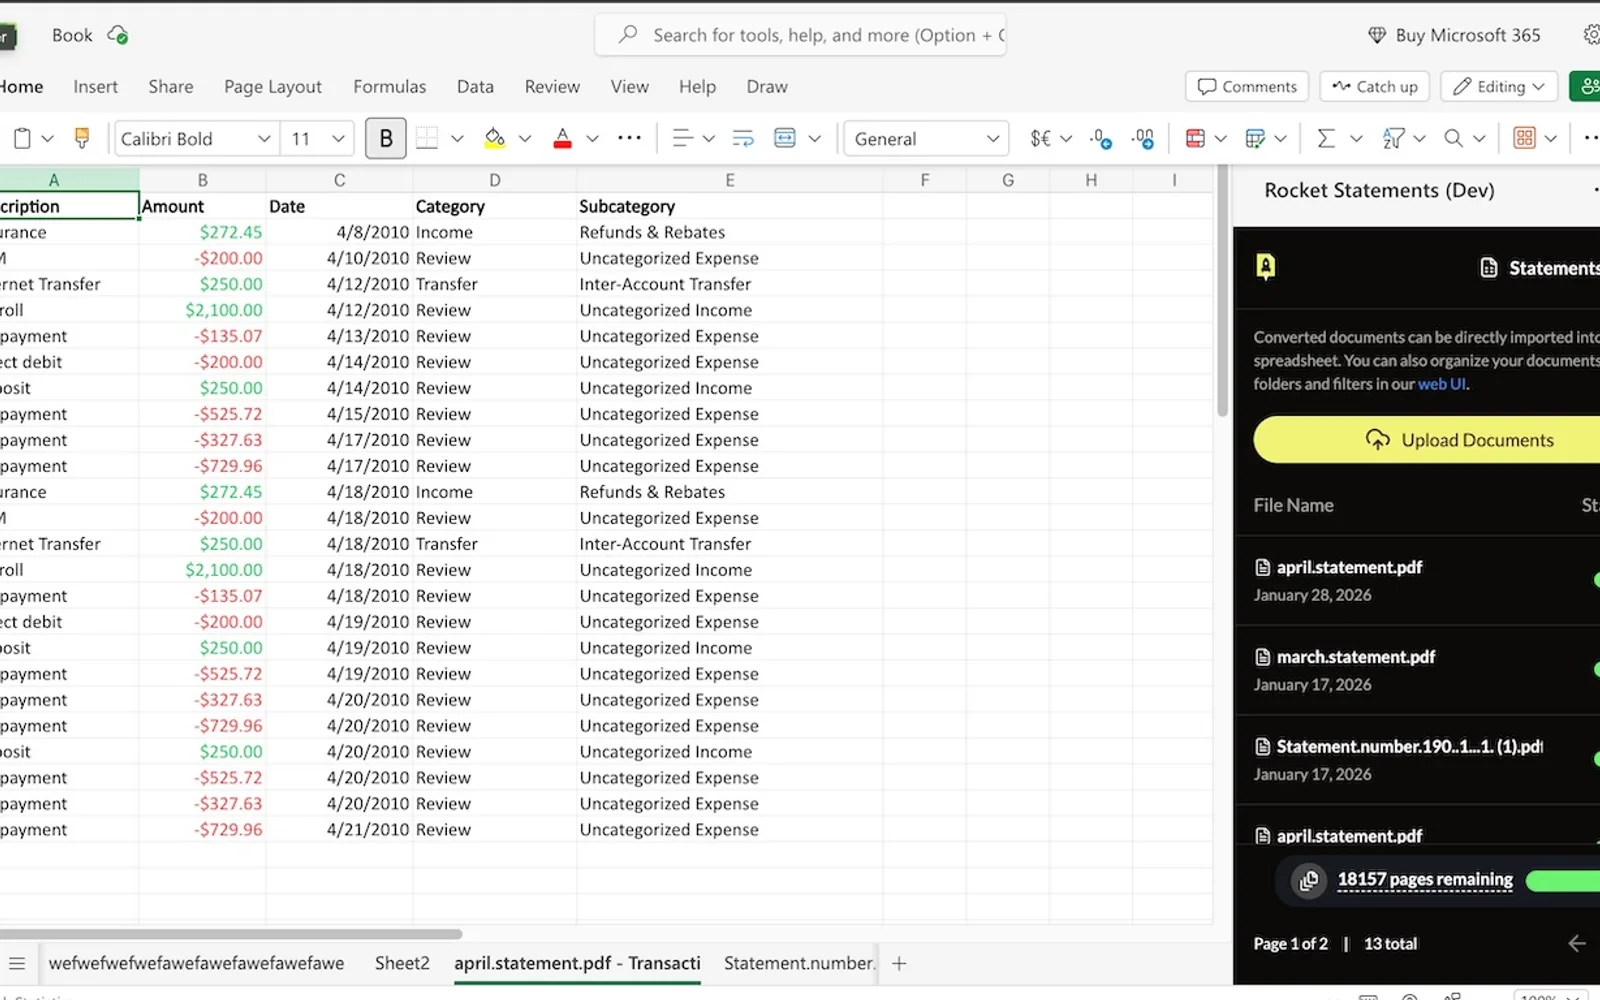Screen dimensions: 1600x1000
Task: Open the Formulas ribbon tab
Action: coord(389,87)
